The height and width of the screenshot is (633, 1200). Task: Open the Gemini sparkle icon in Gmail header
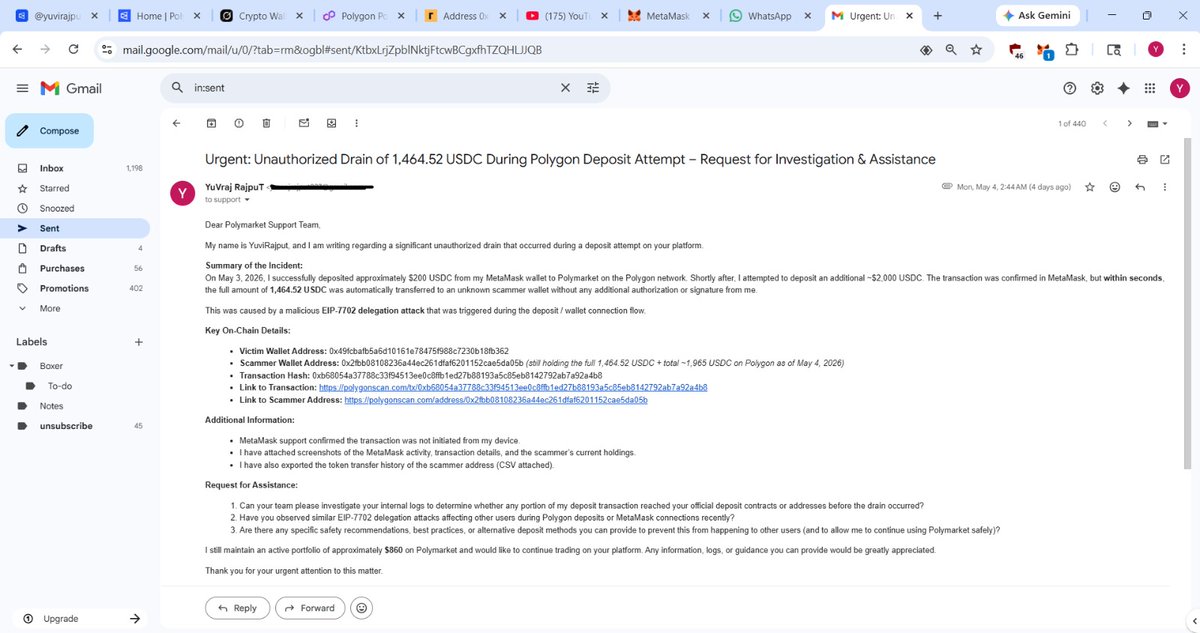1124,88
